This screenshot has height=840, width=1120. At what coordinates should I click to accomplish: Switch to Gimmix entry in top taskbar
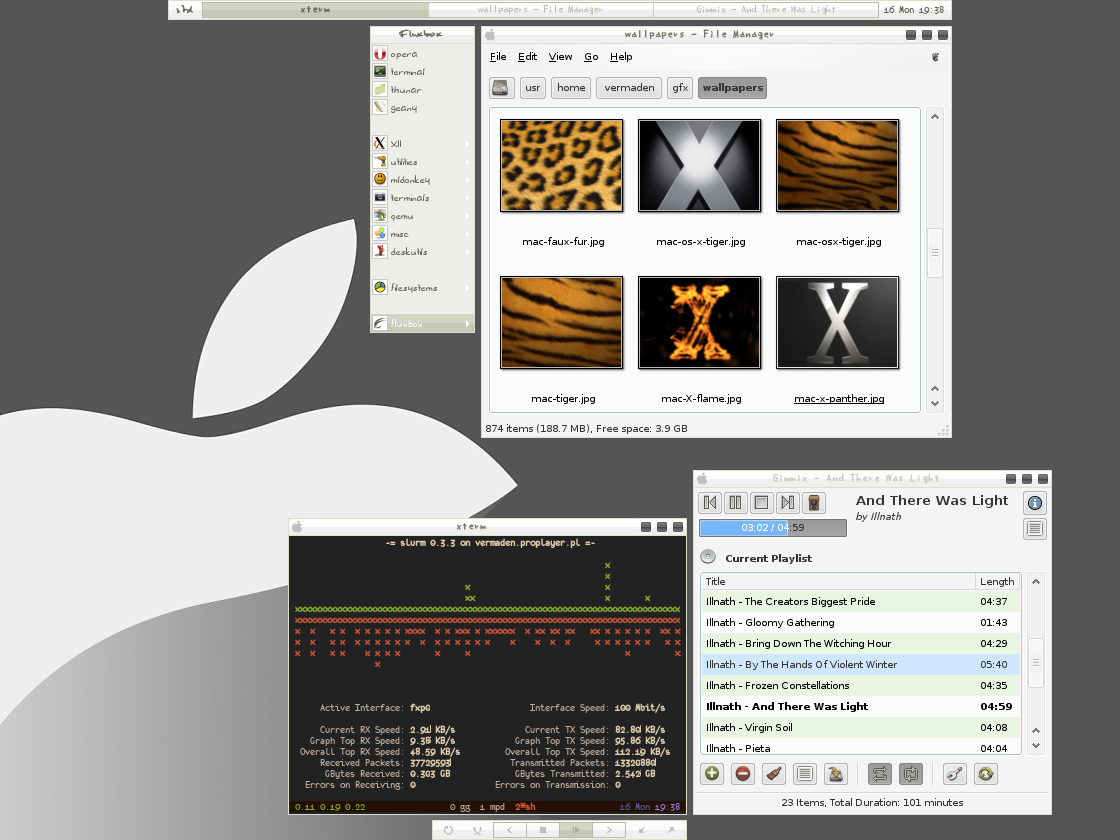pos(766,9)
